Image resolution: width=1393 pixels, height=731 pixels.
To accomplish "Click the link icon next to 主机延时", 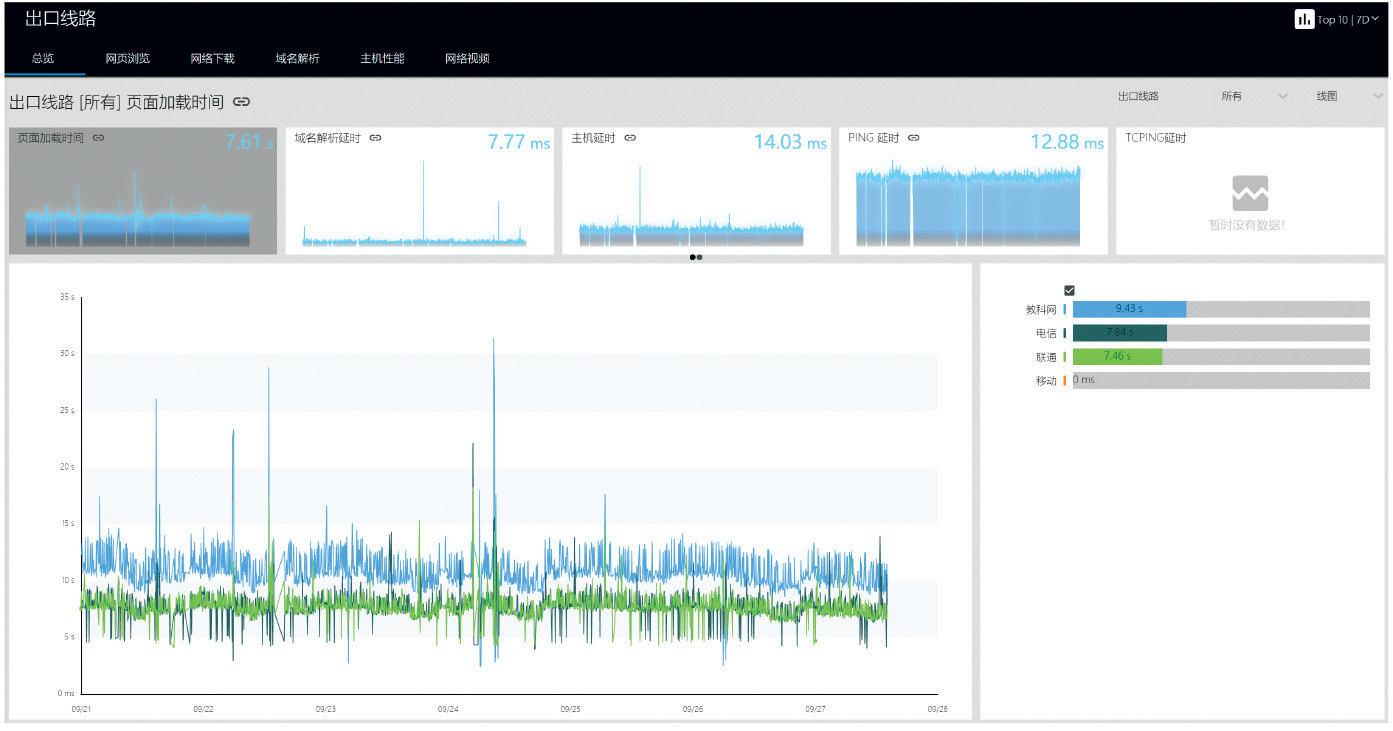I will (x=630, y=138).
